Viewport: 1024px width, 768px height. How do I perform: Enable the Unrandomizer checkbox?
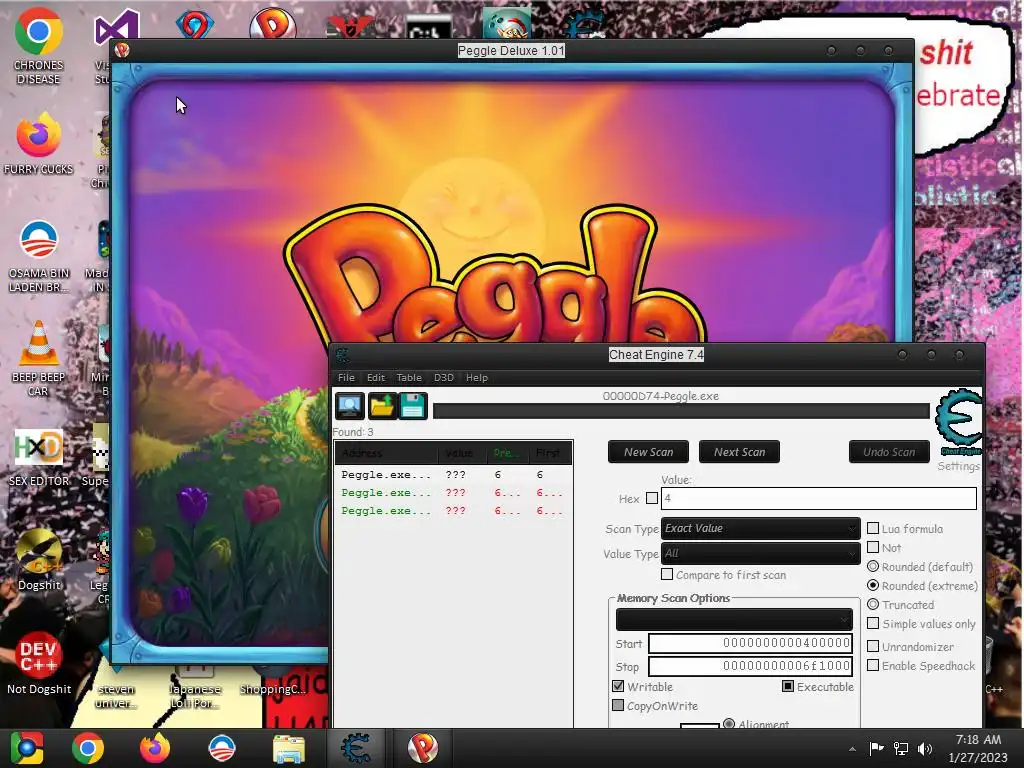873,646
